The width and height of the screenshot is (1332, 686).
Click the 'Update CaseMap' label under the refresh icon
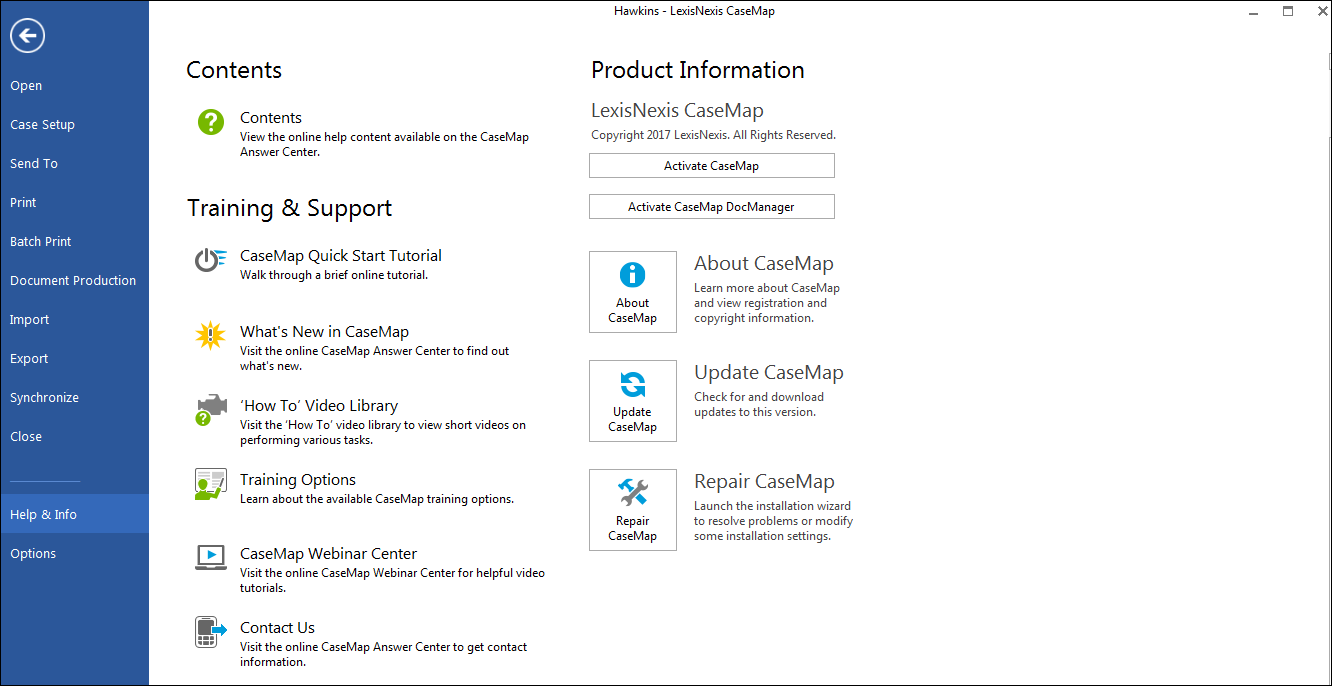point(633,420)
